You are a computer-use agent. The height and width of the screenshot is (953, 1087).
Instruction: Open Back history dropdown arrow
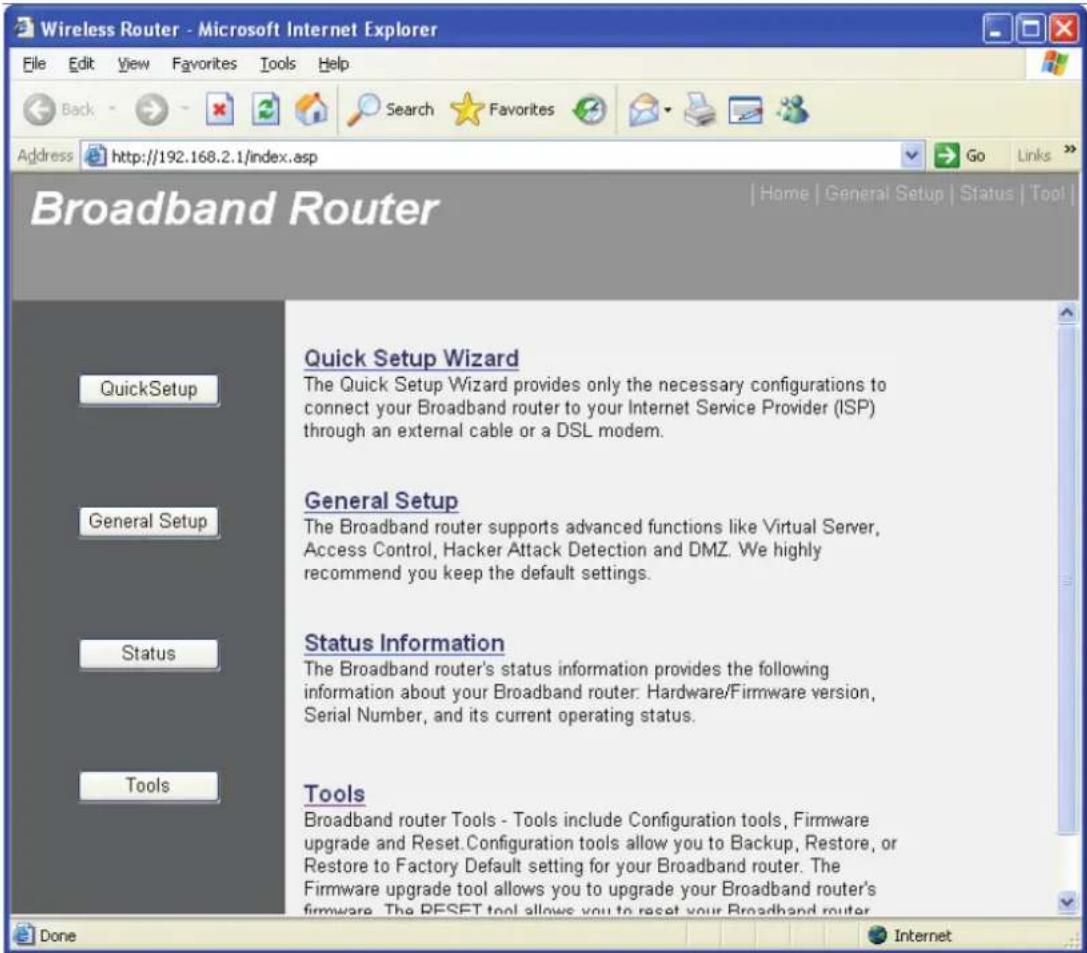coord(112,109)
